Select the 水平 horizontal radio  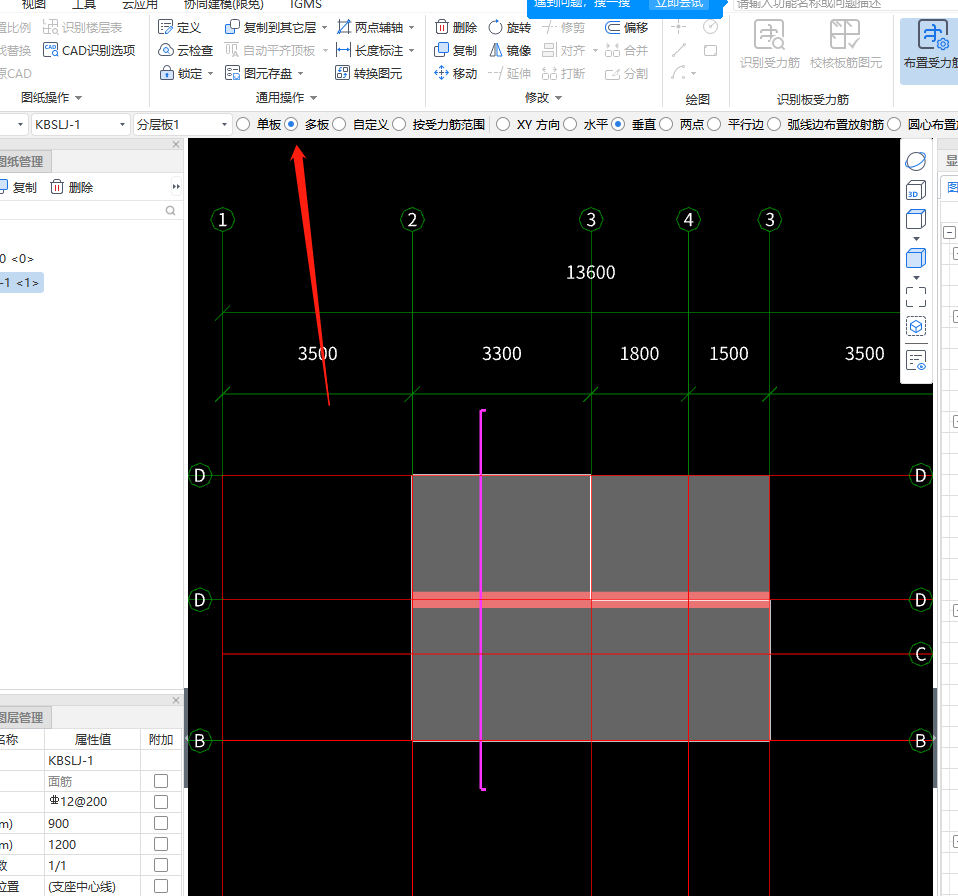570,125
